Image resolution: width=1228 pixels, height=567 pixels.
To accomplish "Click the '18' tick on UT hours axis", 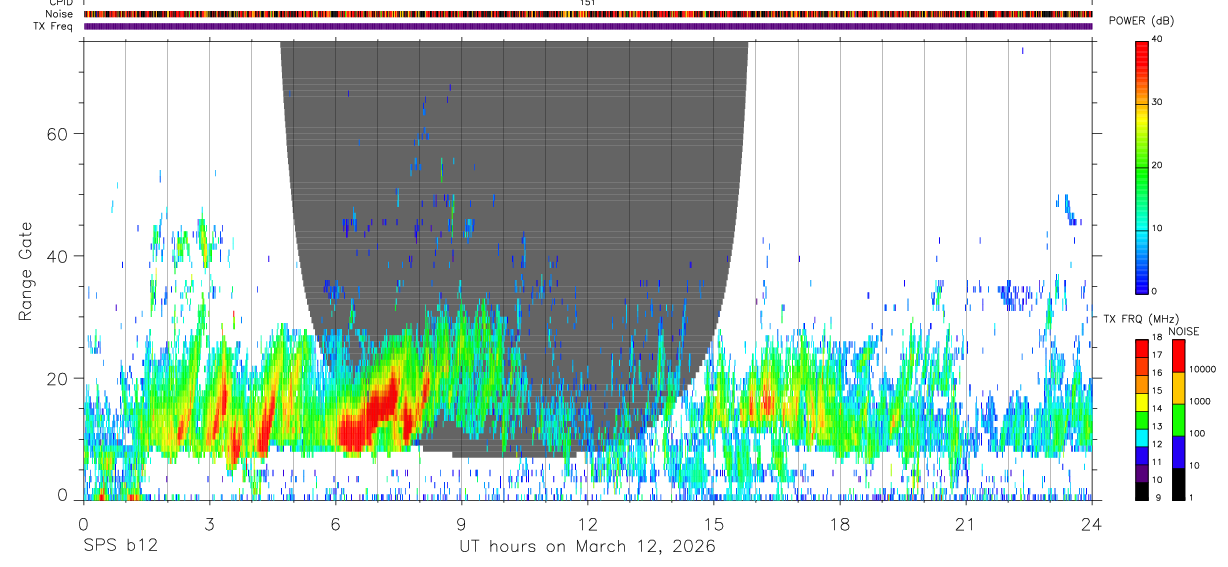I will click(x=840, y=524).
